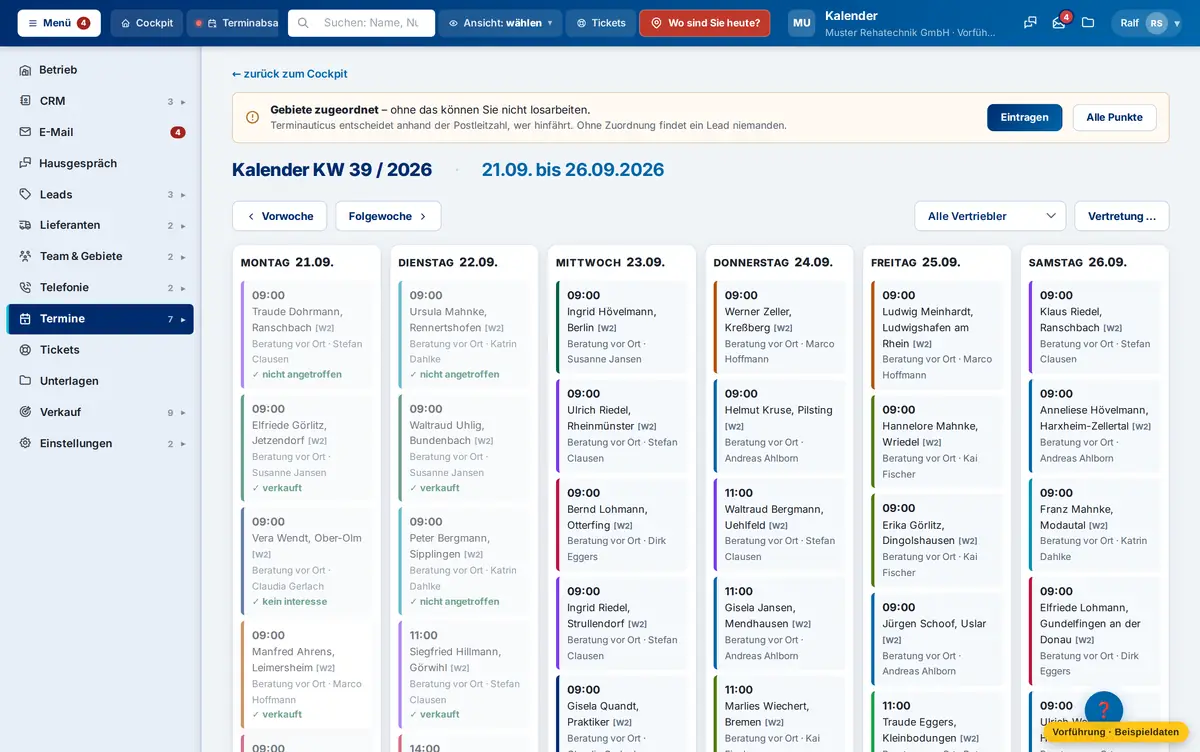
Task: Click the Termine calendar icon
Action: click(25, 319)
